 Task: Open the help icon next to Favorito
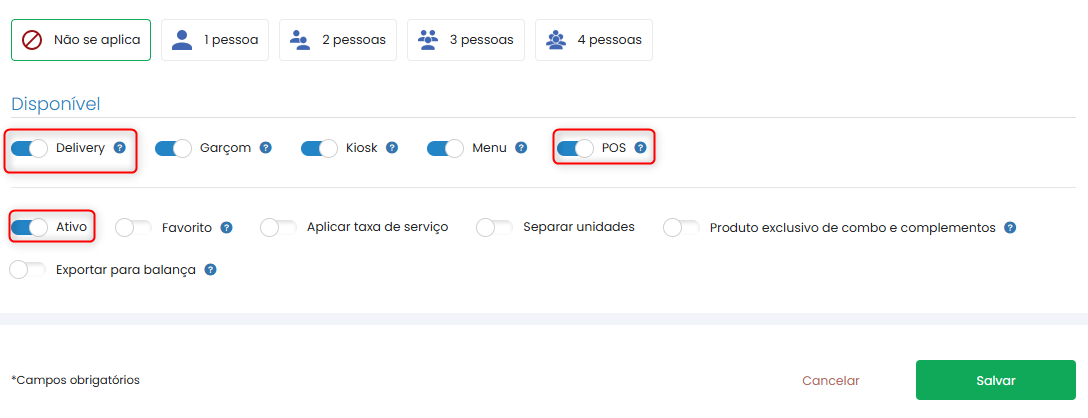pos(226,228)
